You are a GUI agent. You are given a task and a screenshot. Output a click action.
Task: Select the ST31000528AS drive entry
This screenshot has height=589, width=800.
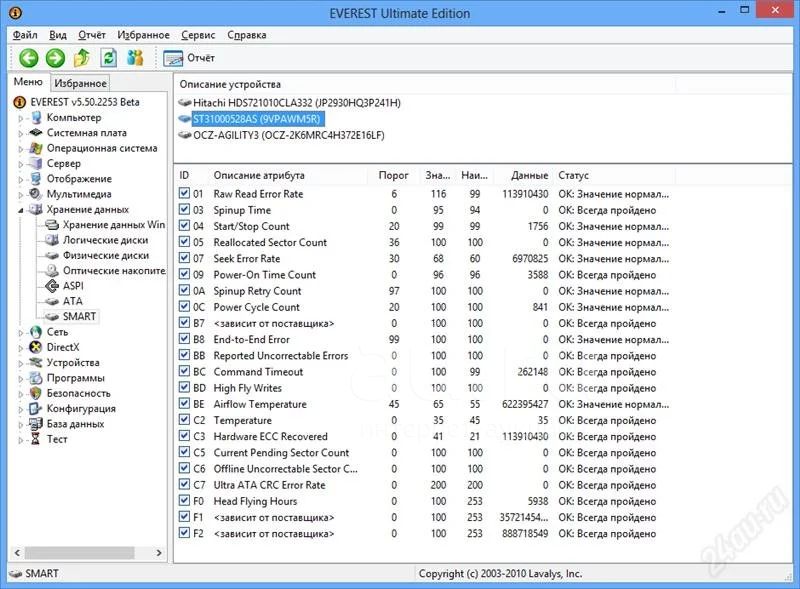point(257,119)
